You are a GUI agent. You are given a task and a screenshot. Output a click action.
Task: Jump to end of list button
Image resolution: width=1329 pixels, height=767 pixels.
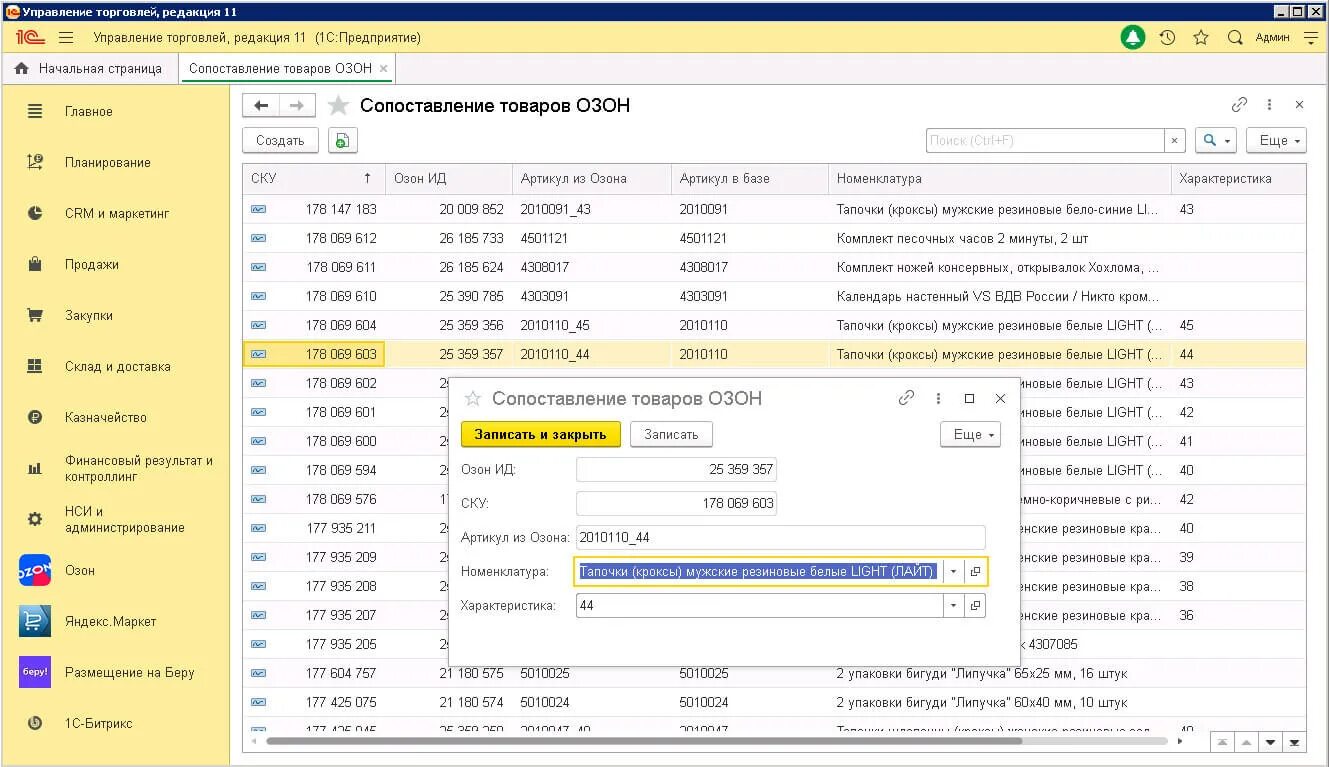pyautogui.click(x=1295, y=742)
